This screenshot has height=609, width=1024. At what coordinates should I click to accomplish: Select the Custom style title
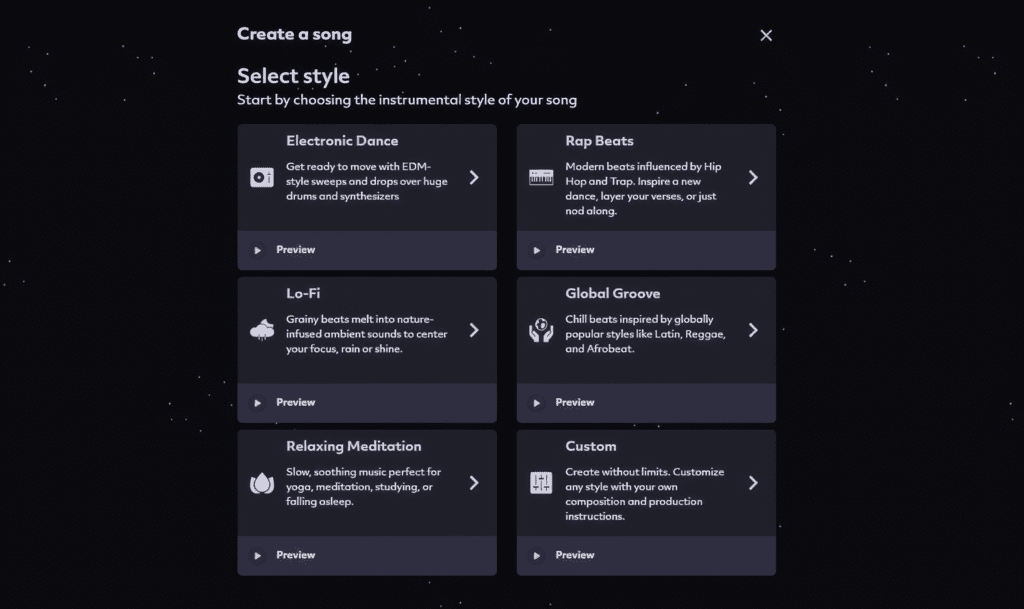[x=590, y=446]
